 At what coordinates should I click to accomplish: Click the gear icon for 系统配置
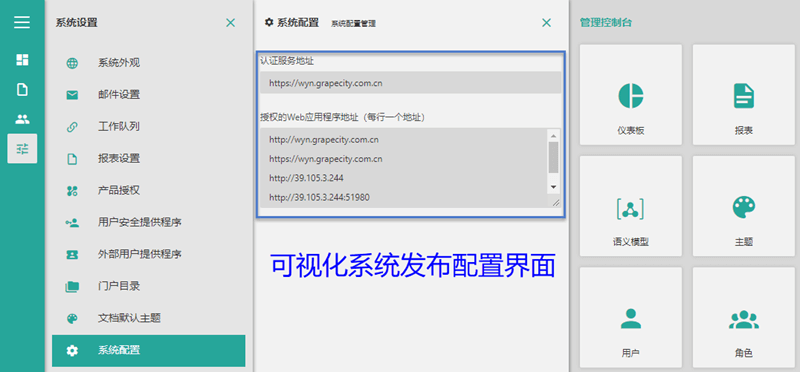72,351
